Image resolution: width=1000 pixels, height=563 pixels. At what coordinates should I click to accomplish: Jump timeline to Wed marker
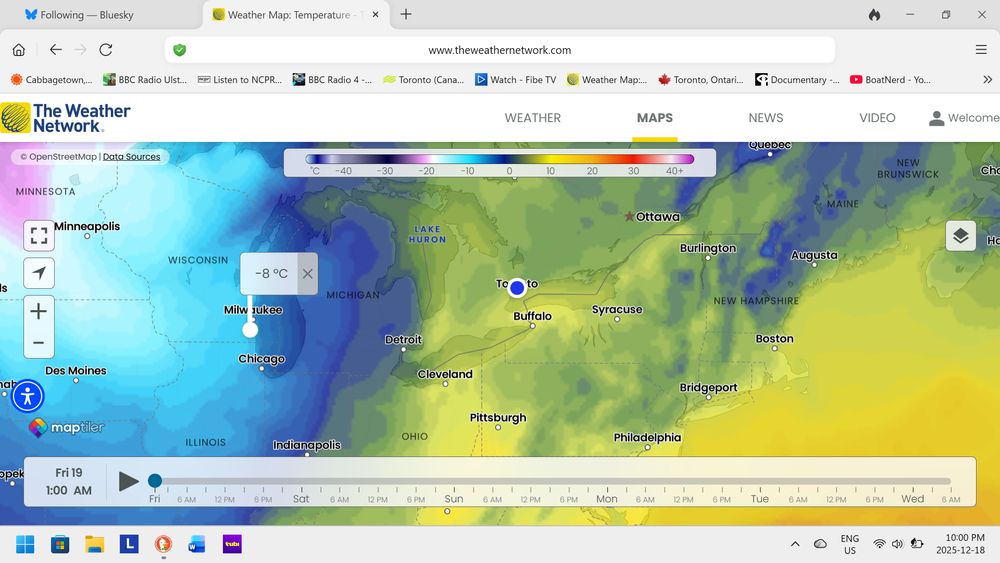[x=913, y=499]
